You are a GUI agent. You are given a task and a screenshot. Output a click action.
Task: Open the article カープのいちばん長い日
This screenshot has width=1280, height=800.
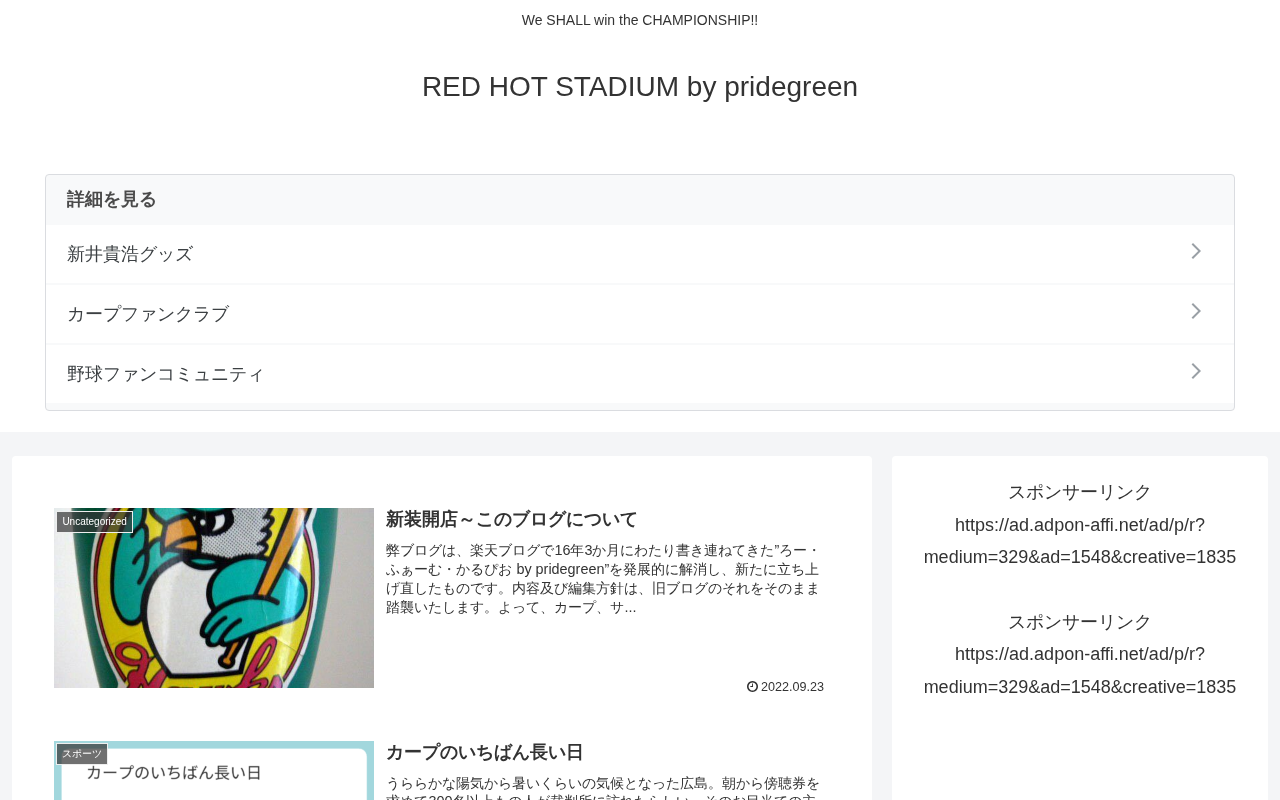(x=484, y=752)
